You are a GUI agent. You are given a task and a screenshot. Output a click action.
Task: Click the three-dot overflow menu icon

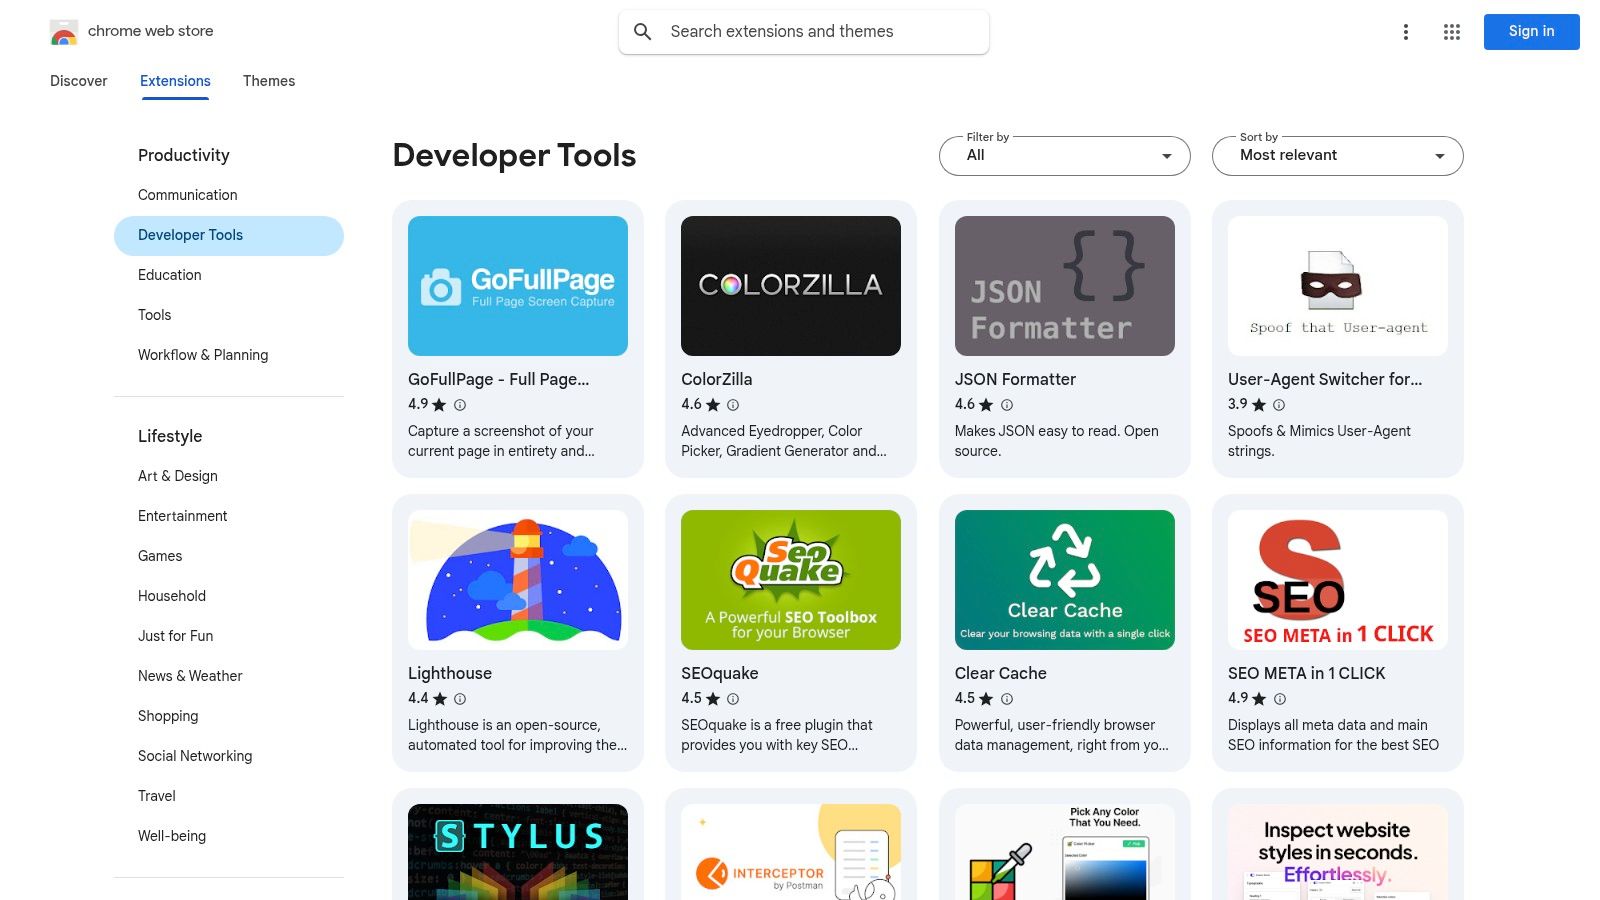[x=1406, y=31]
